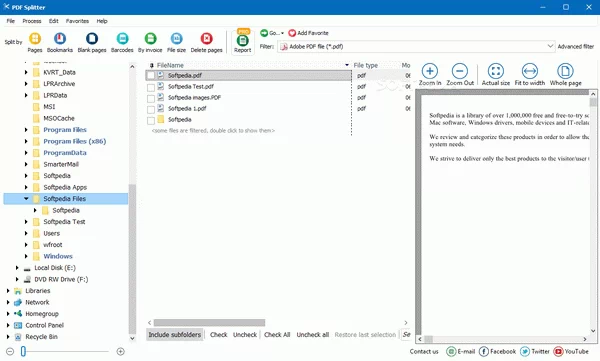600x361 pixels.
Task: Click the Libraries folder icon
Action: click(18, 291)
